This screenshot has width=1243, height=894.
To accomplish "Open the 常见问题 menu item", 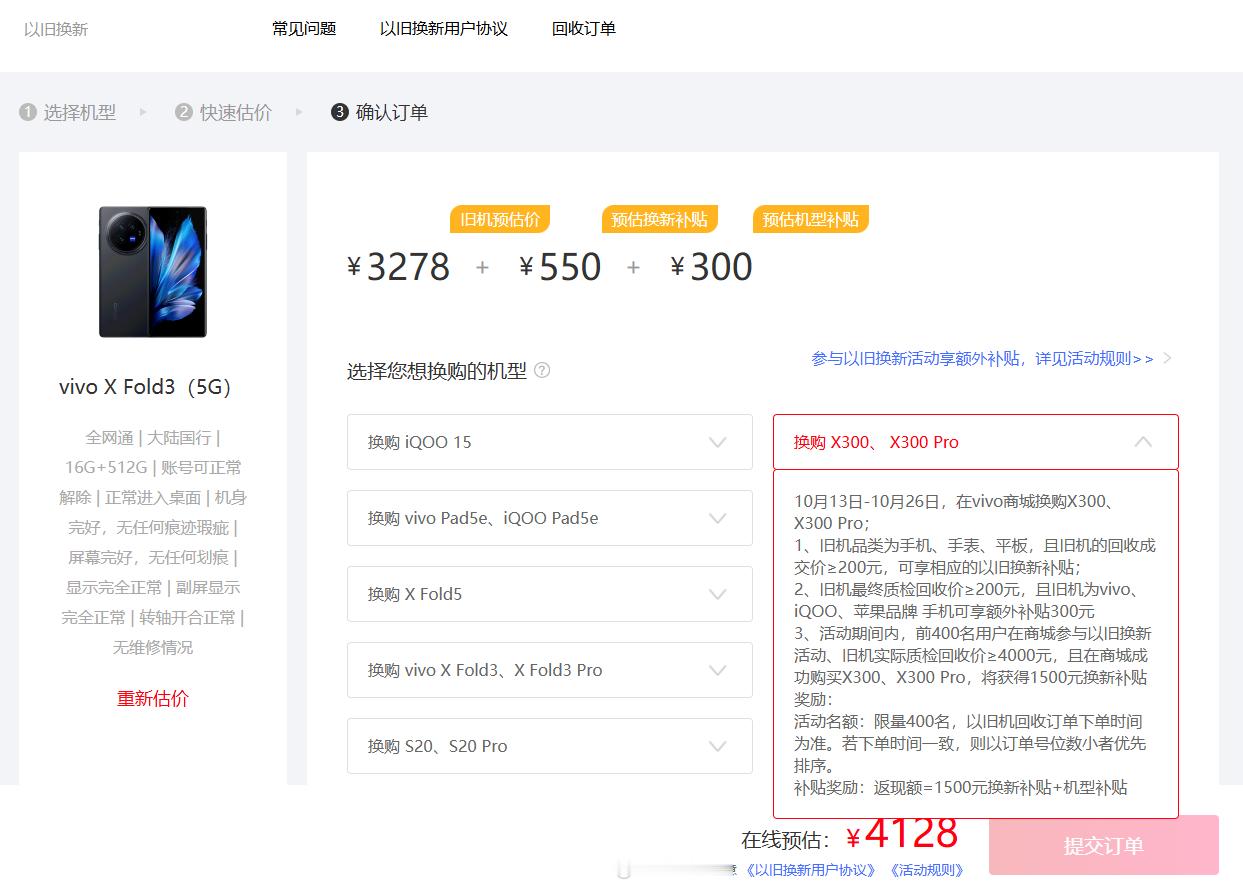I will pos(303,29).
